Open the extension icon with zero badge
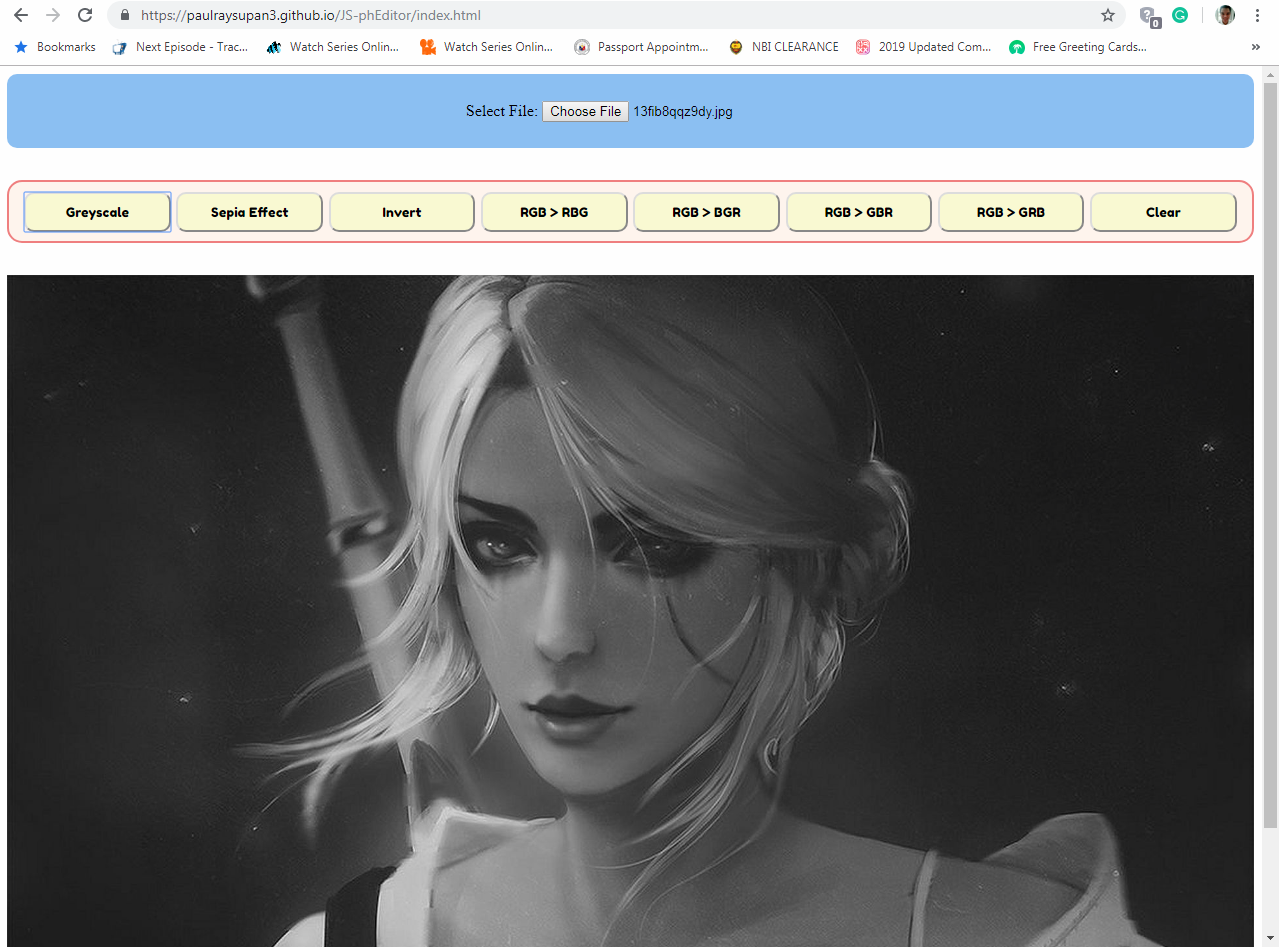This screenshot has width=1279, height=947. [x=1150, y=17]
